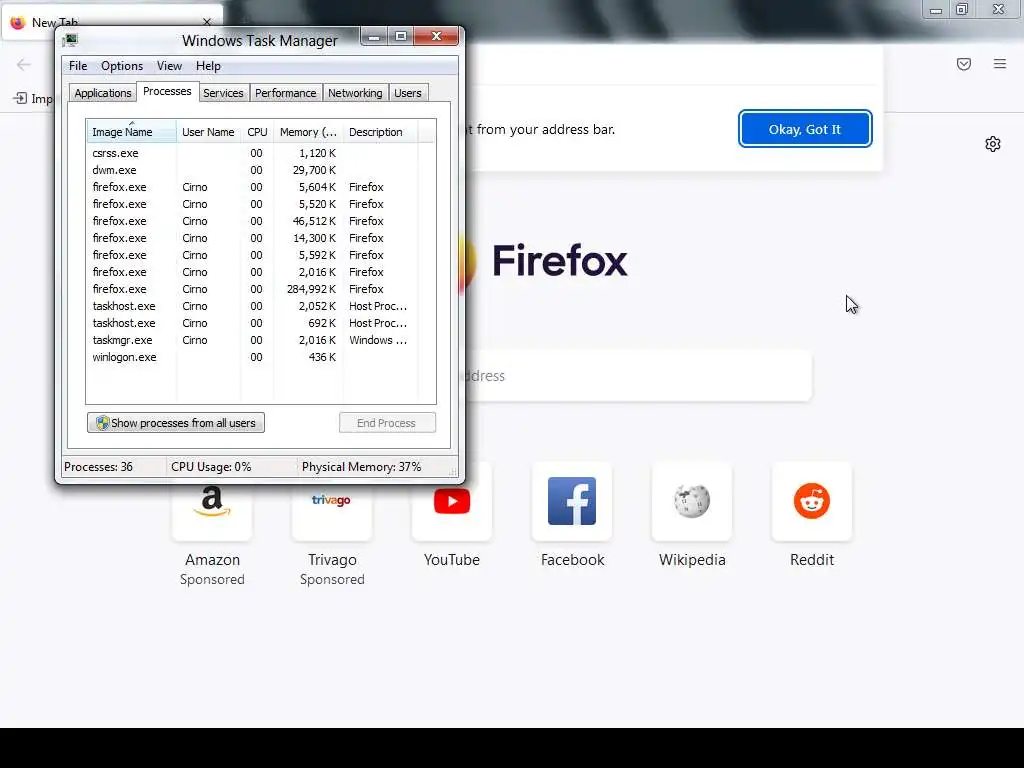The height and width of the screenshot is (768, 1024).
Task: Open the View menu in Task Manager
Action: click(x=169, y=66)
